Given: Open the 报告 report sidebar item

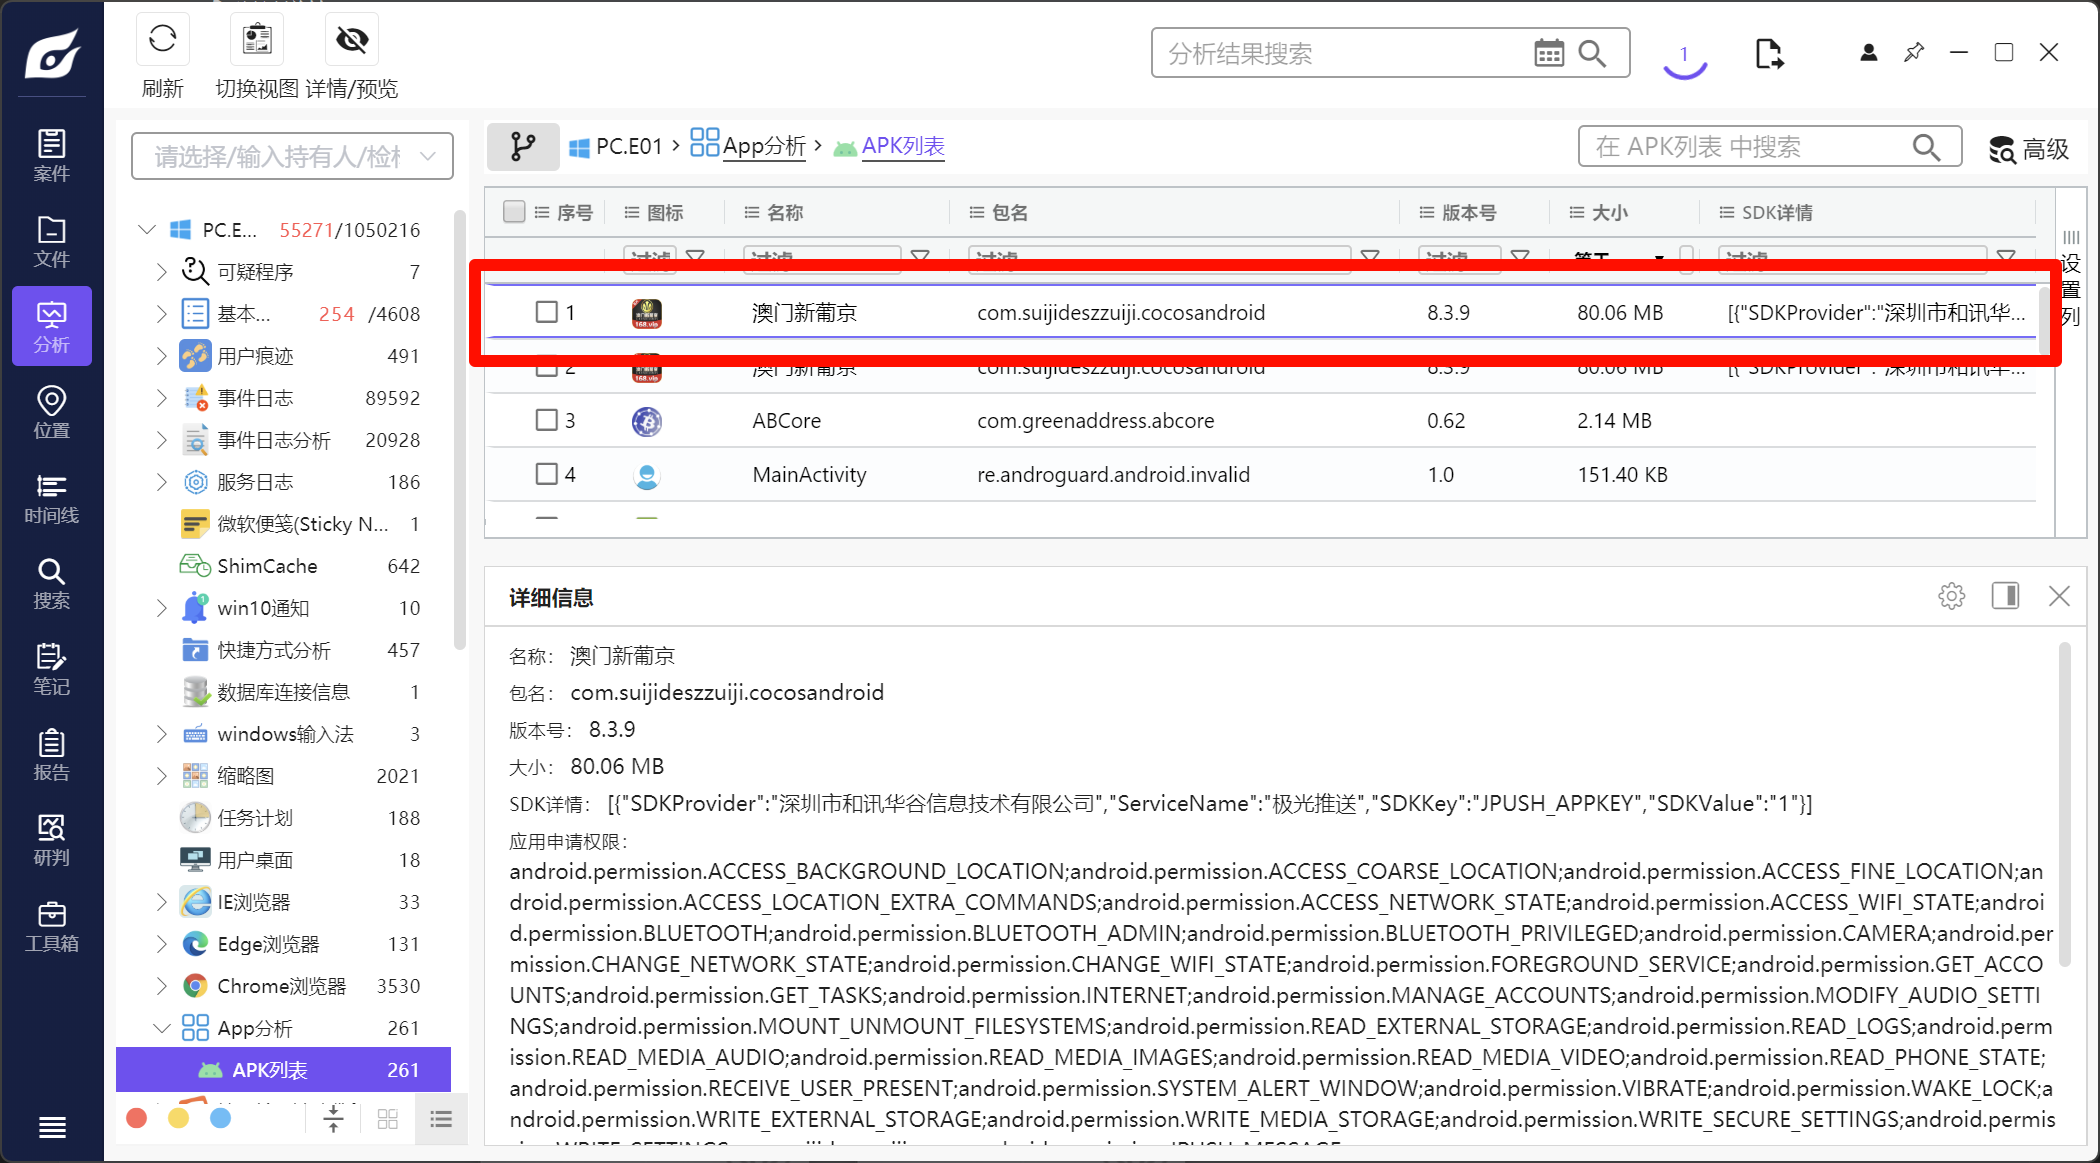Looking at the screenshot, I should [x=52, y=755].
